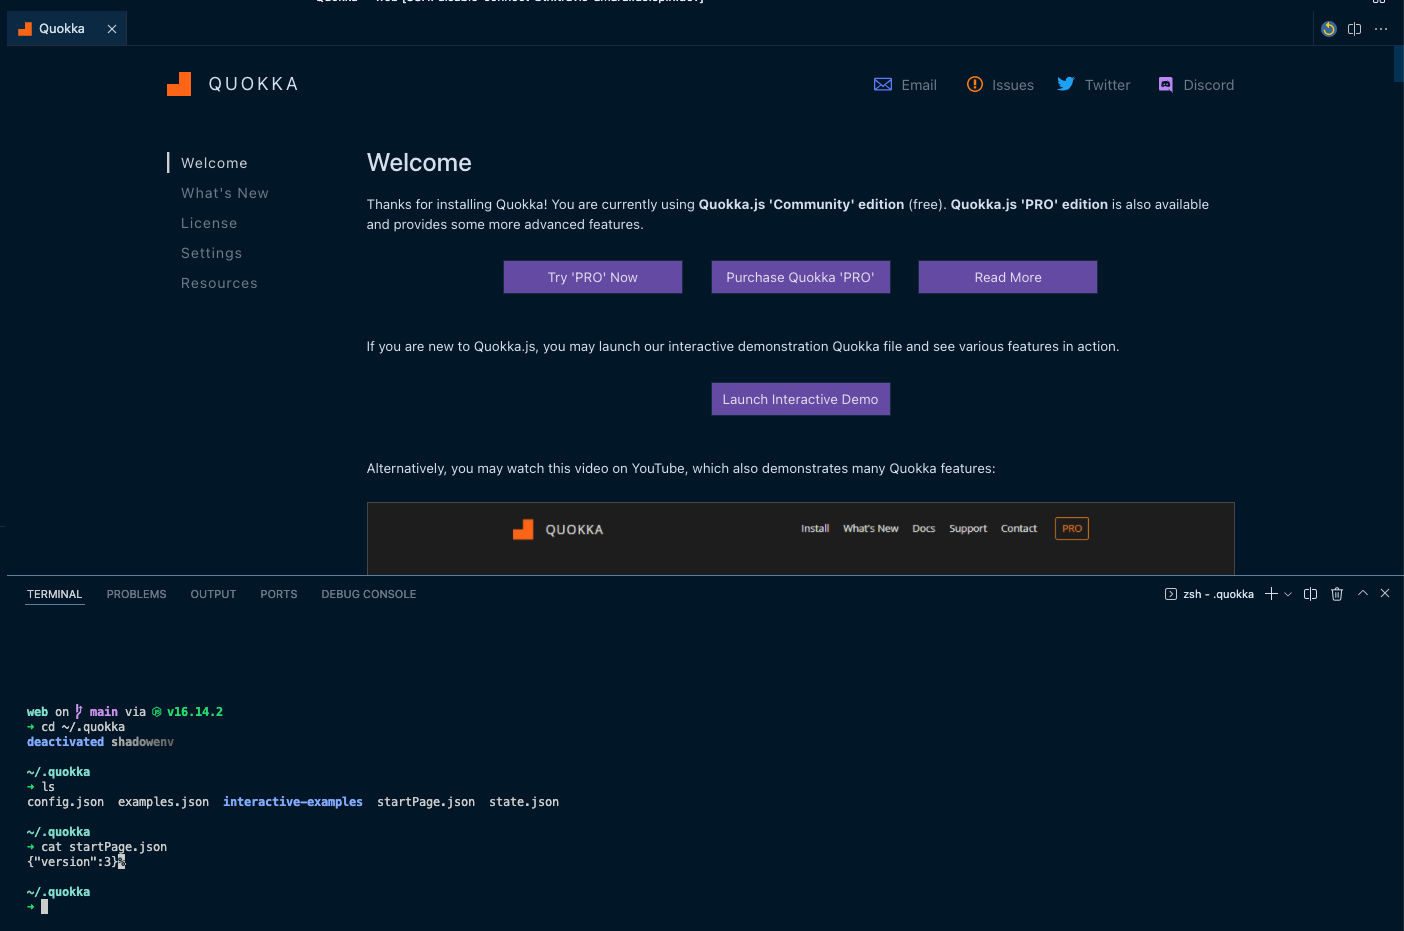This screenshot has height=931, width=1404.
Task: Click the orange Quokka logo
Action: 179,84
